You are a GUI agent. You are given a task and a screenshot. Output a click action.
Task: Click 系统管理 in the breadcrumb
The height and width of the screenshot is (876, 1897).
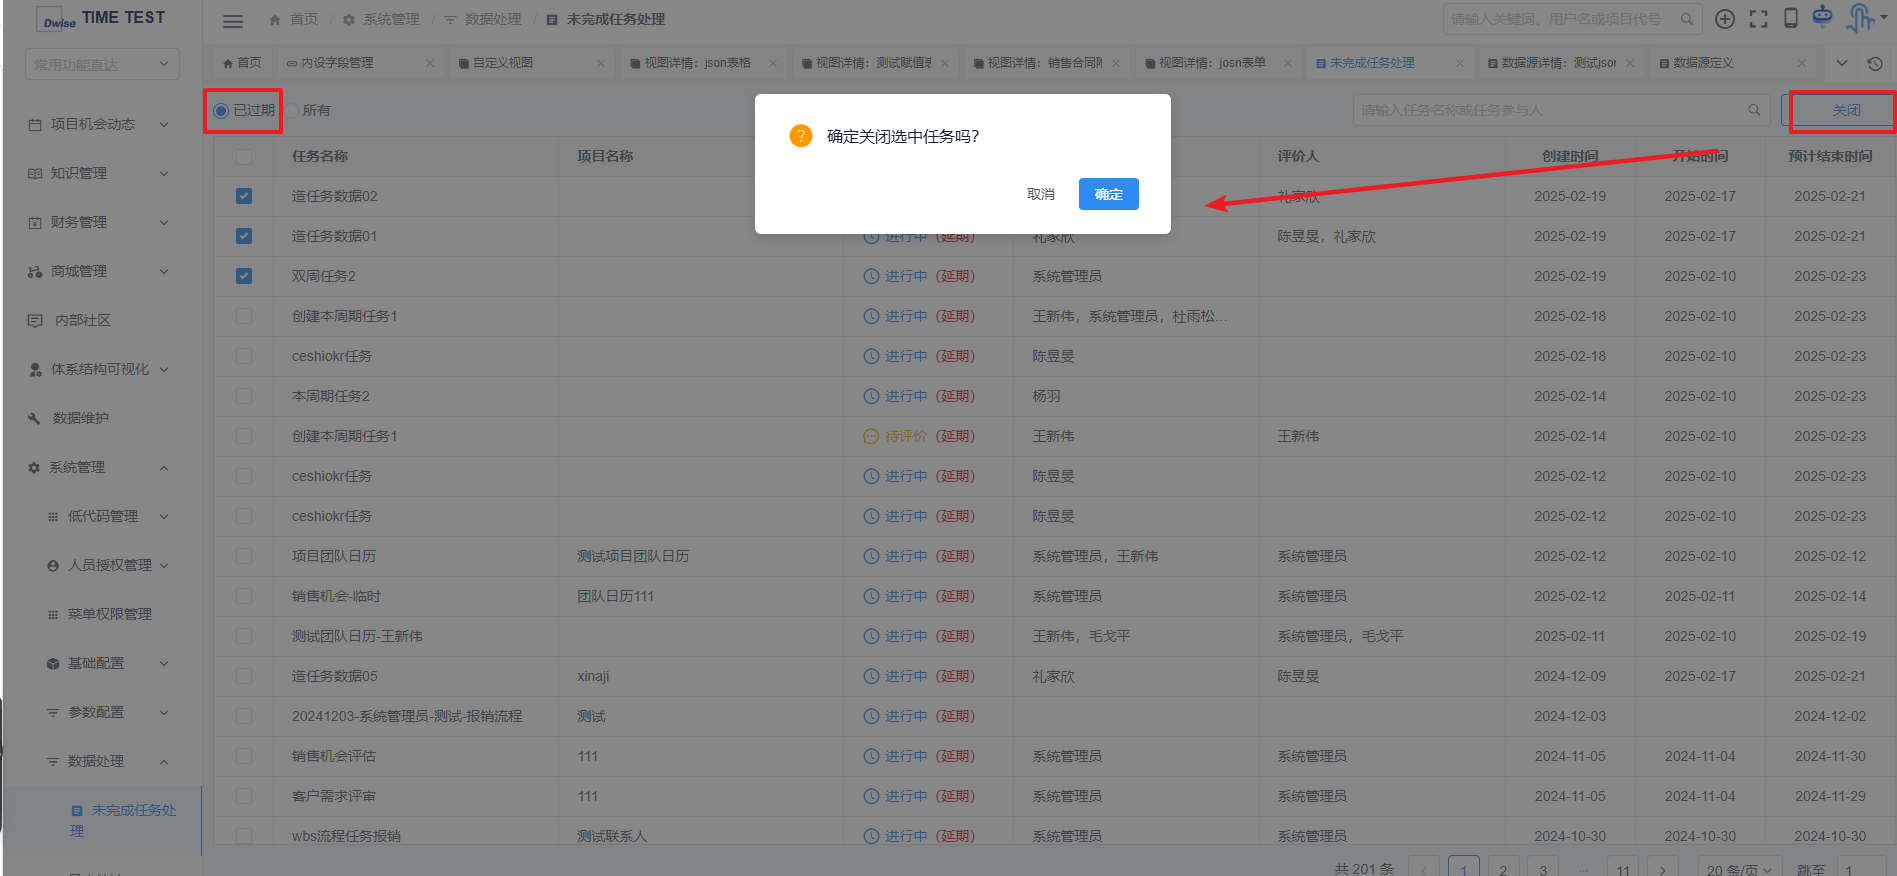tap(391, 20)
